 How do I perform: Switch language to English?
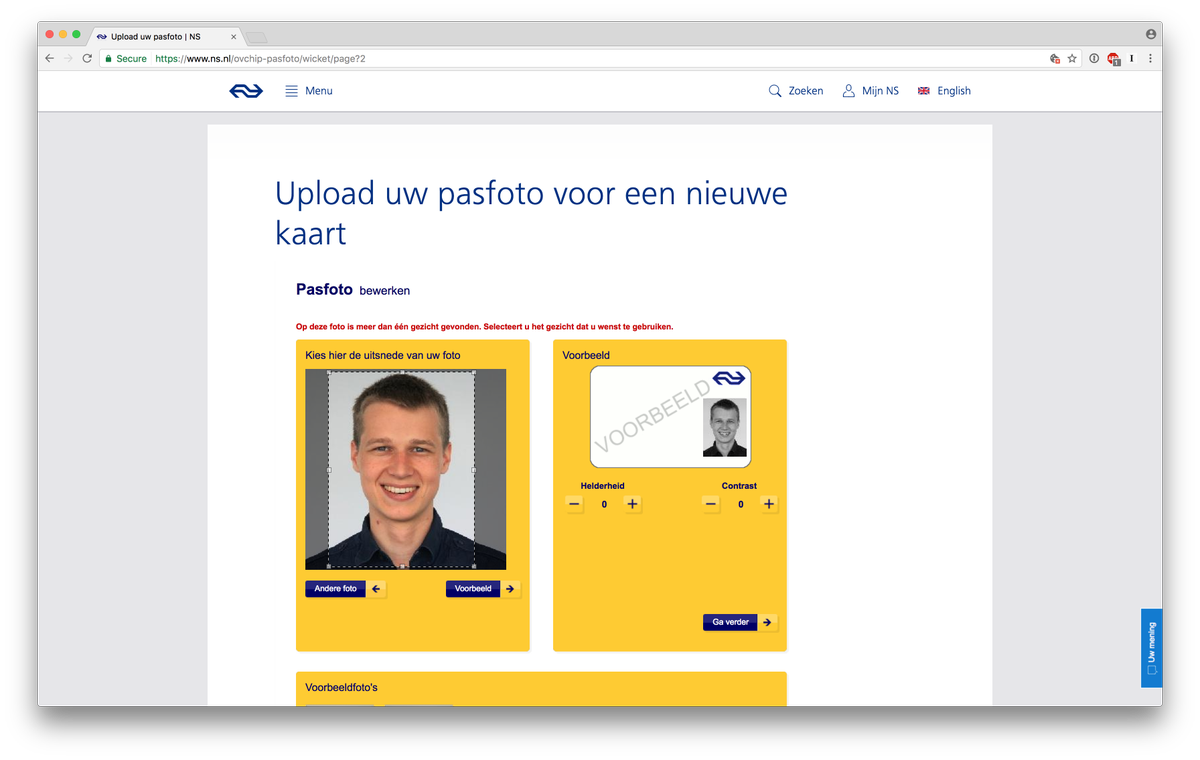[944, 91]
